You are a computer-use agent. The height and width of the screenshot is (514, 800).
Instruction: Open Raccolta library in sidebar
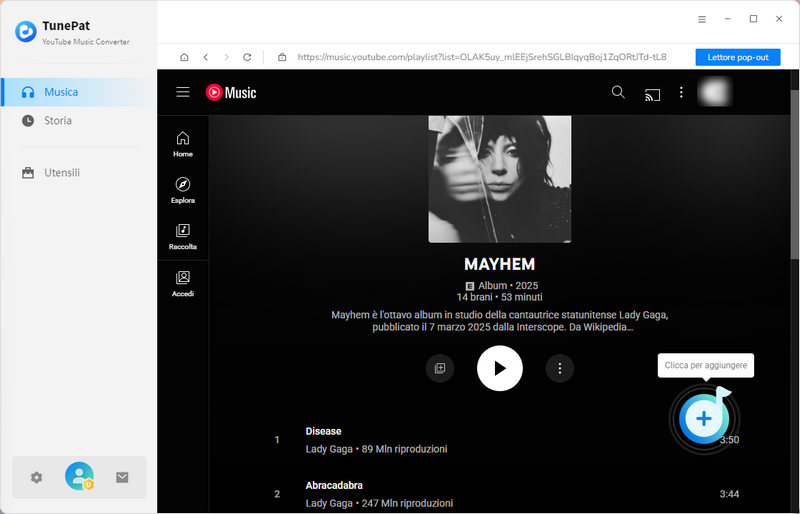click(x=183, y=237)
